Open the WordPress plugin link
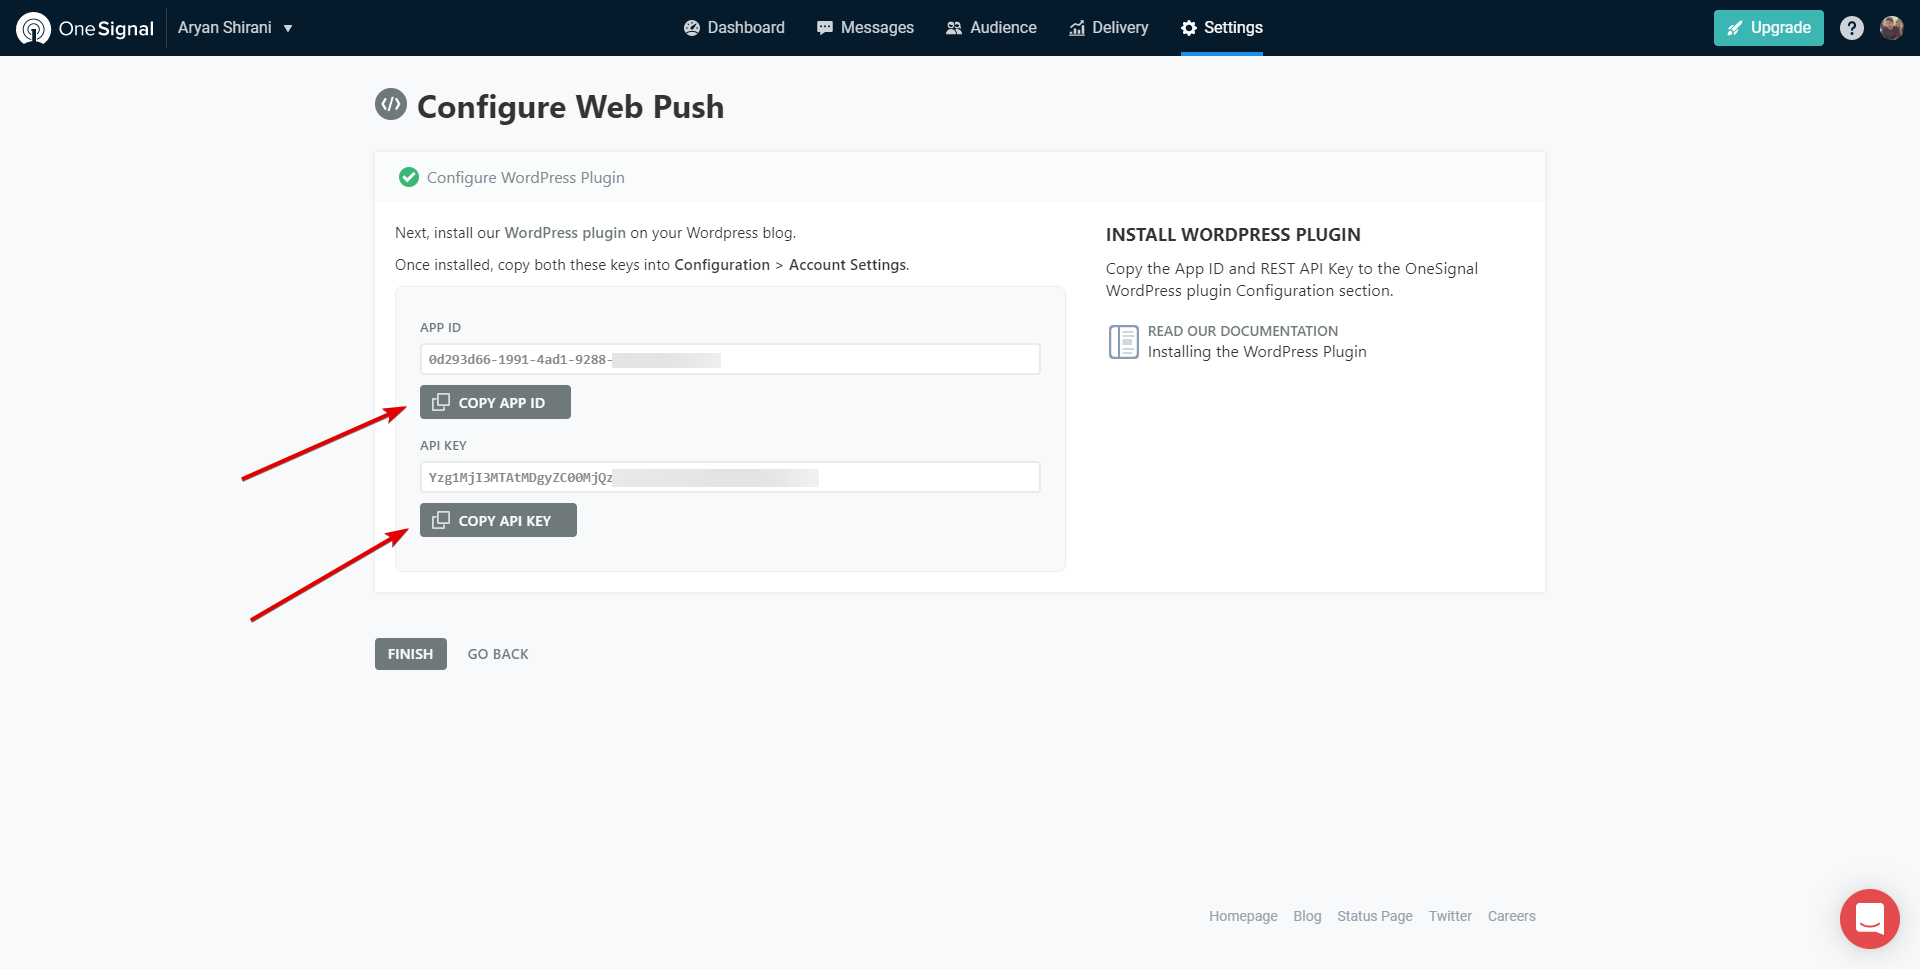Screen dimensions: 1920x969 coord(565,233)
